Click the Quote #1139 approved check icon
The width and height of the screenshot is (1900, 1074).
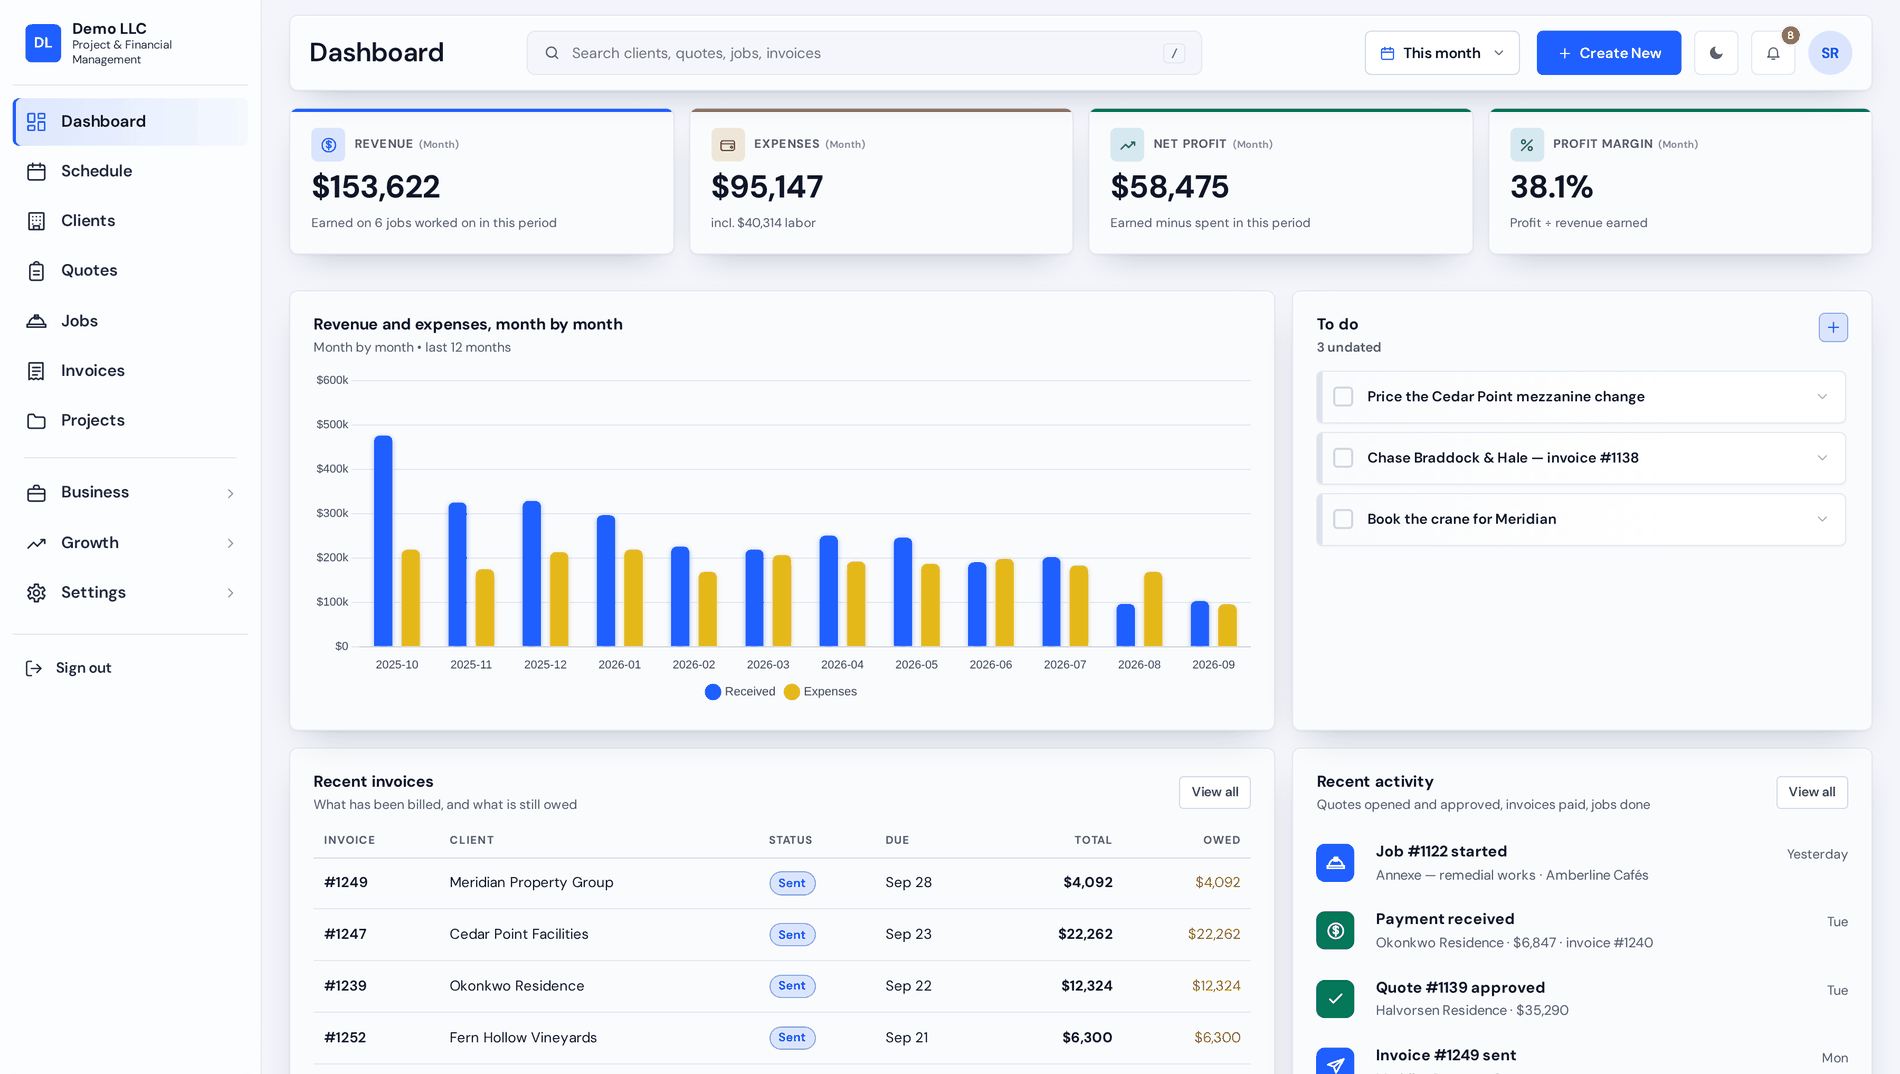pos(1335,998)
